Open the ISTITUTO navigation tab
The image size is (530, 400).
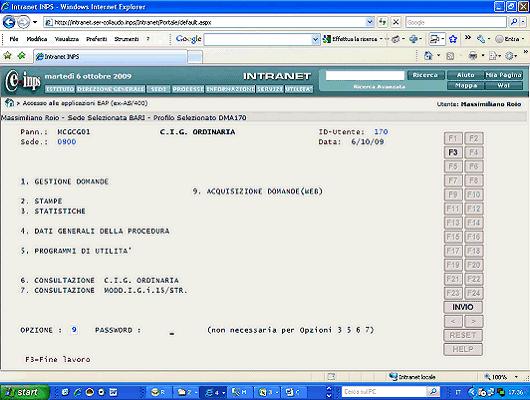[x=60, y=89]
